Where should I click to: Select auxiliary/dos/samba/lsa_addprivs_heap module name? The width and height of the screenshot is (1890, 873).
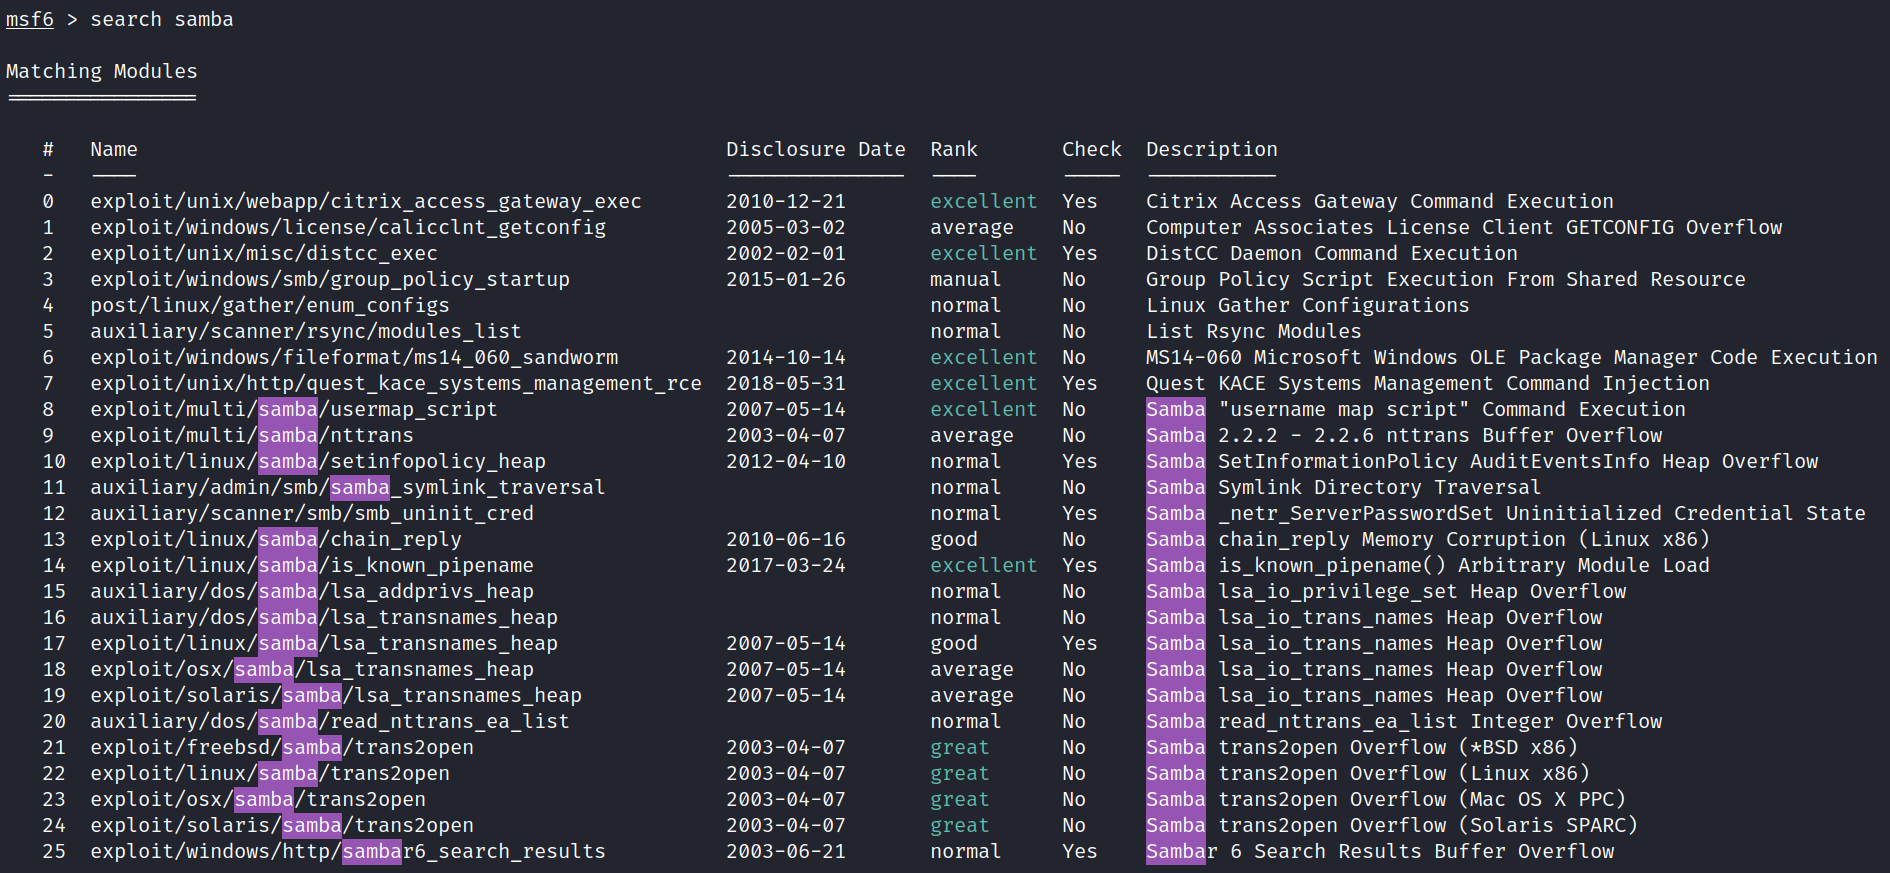click(312, 591)
